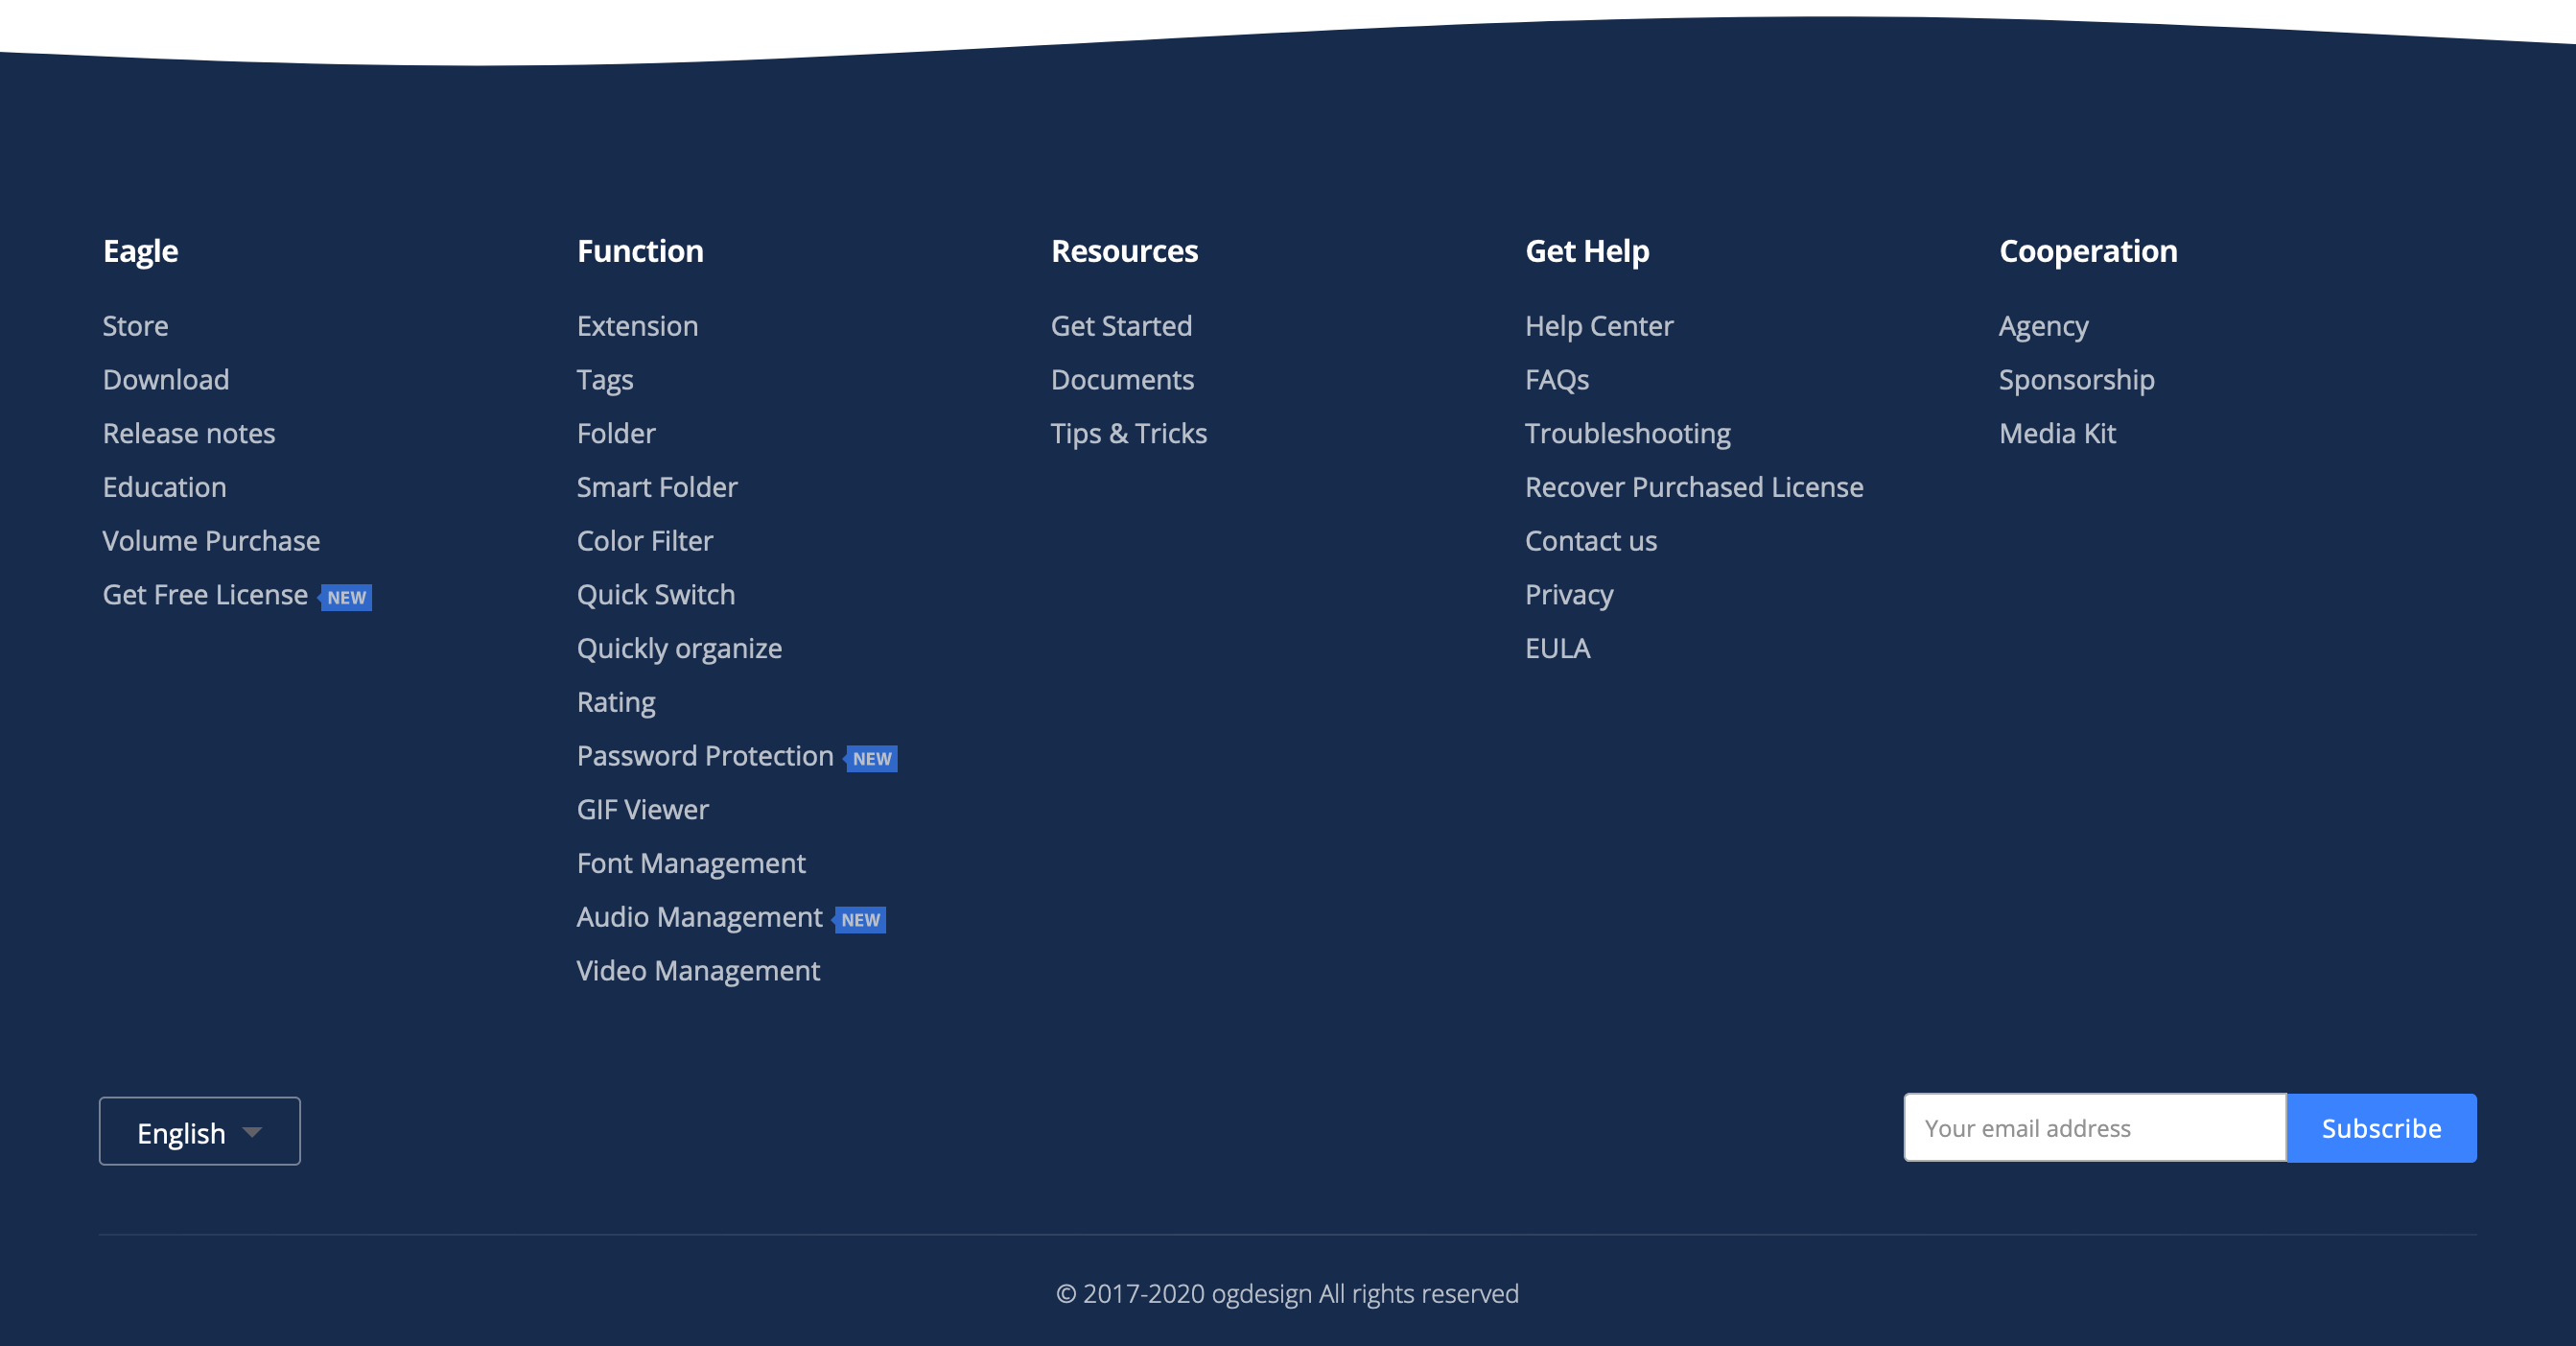Open the Sponsorship link
The width and height of the screenshot is (2576, 1346).
(2076, 380)
